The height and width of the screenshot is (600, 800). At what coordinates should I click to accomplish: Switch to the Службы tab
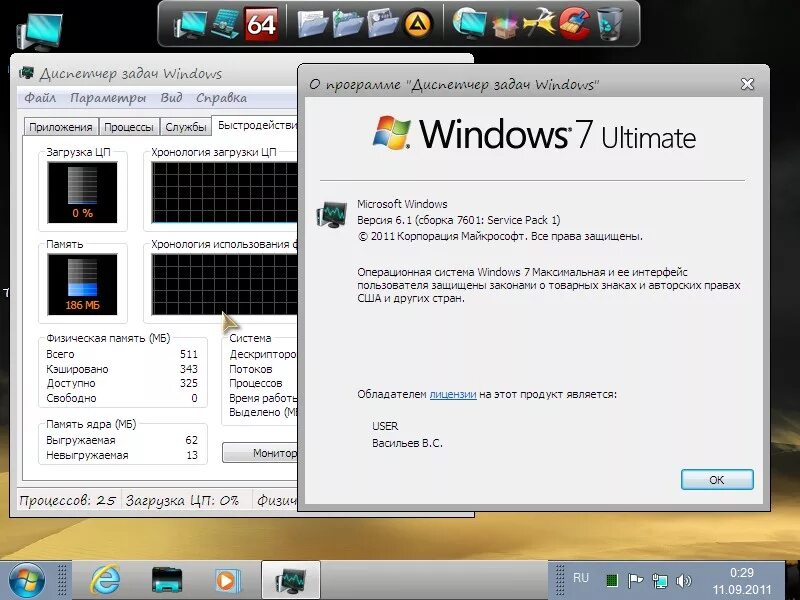pyautogui.click(x=185, y=127)
